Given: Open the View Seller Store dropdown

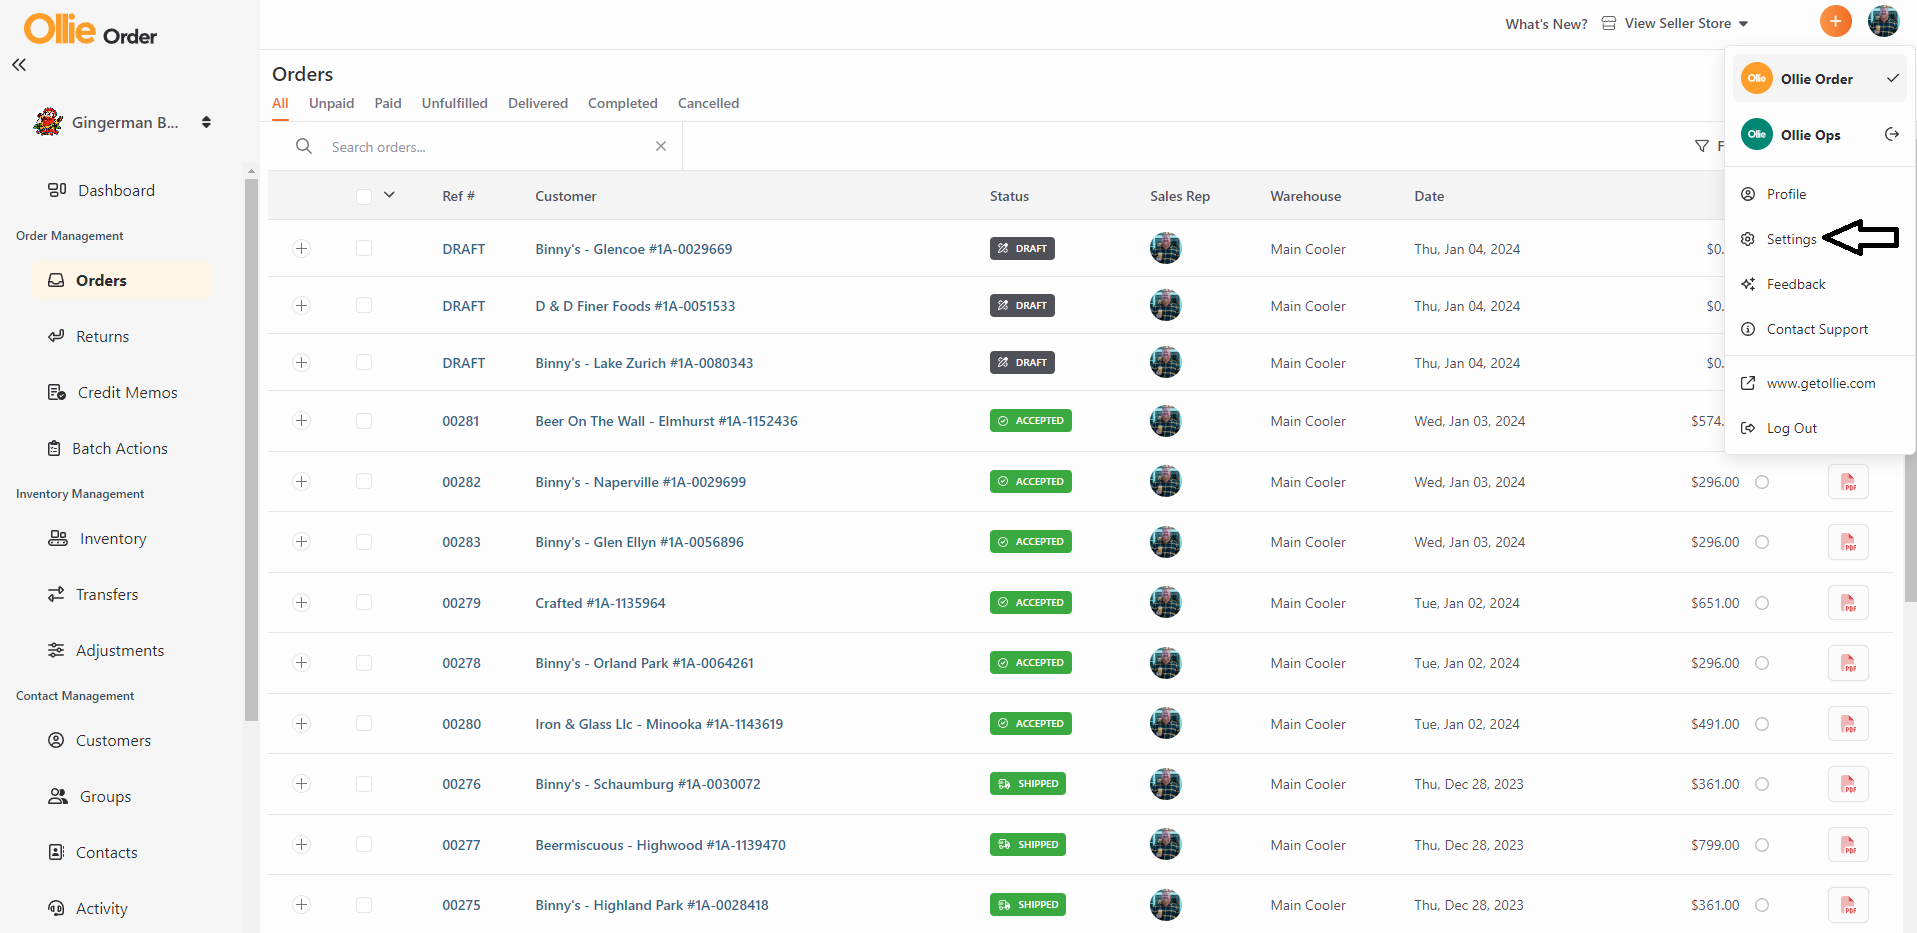Looking at the screenshot, I should (x=1675, y=23).
